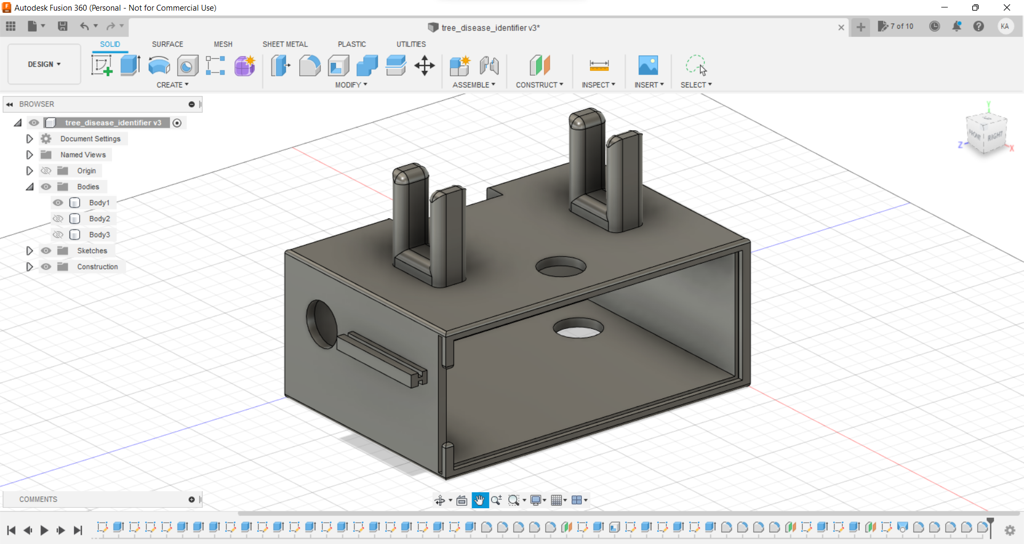Select the Extrude tool in Create
This screenshot has width=1024, height=544.
[130, 66]
